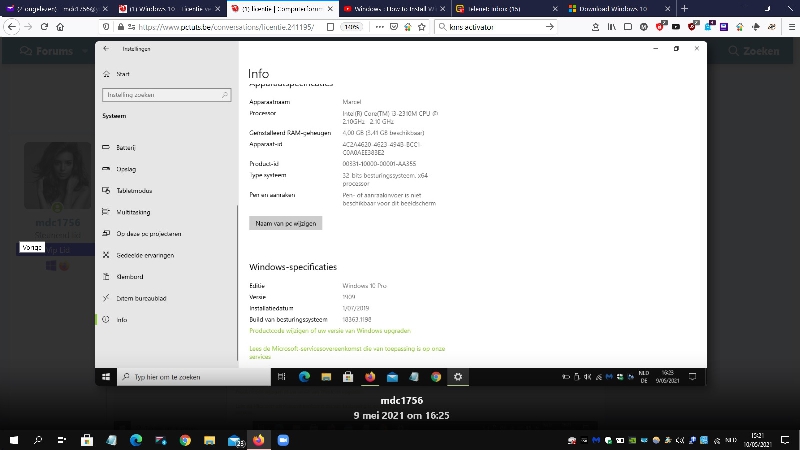
Task: Open new browser tab with plus
Action: pyautogui.click(x=684, y=8)
